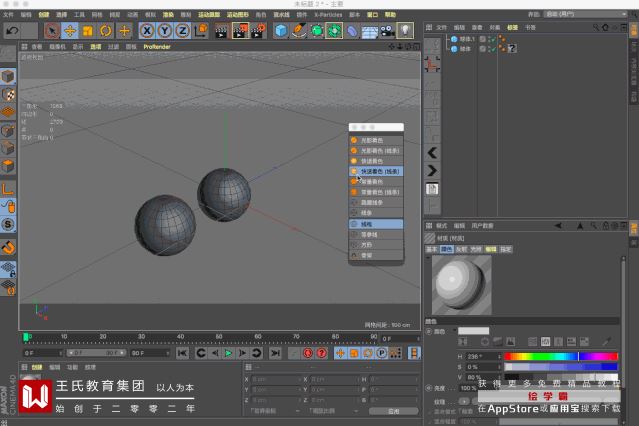Open the ProRender viewport menu
The image size is (639, 426).
[157, 47]
